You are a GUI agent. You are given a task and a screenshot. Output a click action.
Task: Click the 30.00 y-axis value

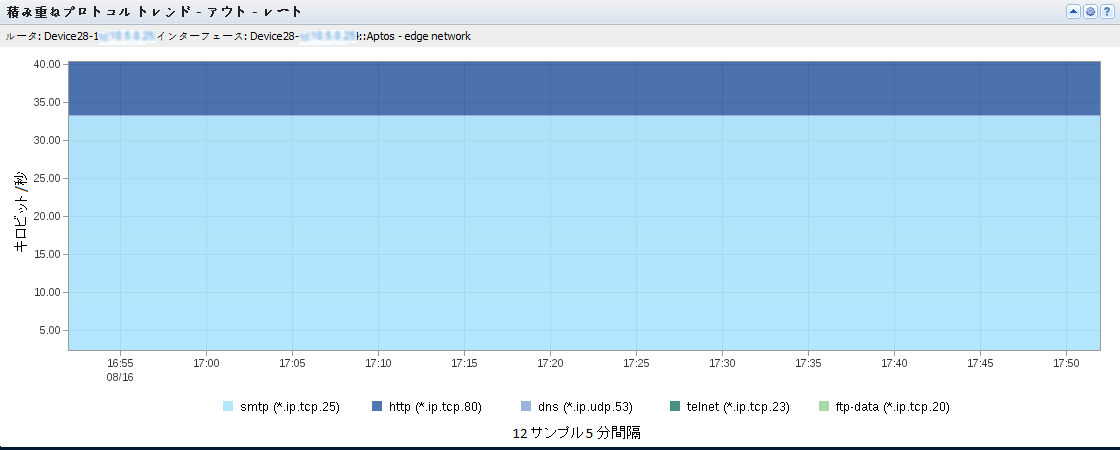(x=49, y=141)
